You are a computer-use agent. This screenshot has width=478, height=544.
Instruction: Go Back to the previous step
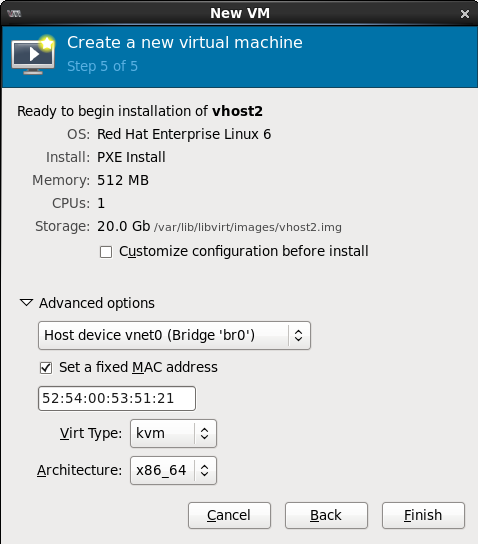[x=326, y=515]
